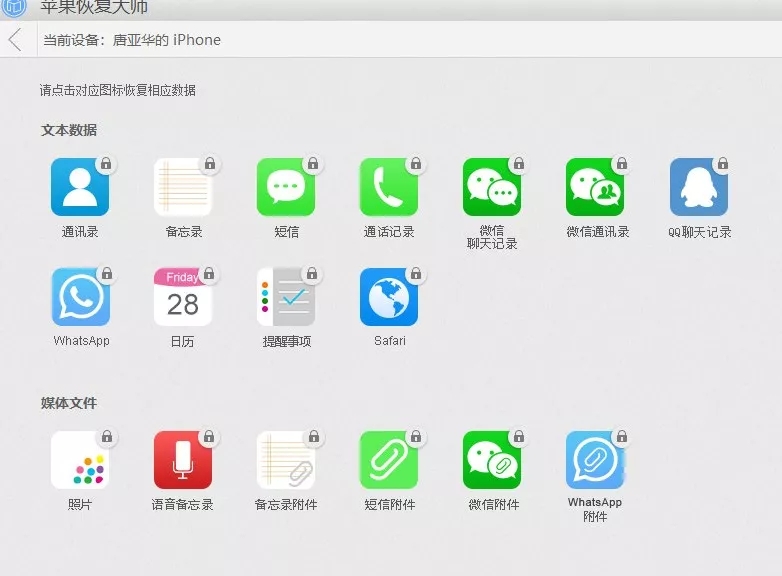The width and height of the screenshot is (782, 576).
Task: Open 微信附件 WeChat attachments icon
Action: [492, 461]
